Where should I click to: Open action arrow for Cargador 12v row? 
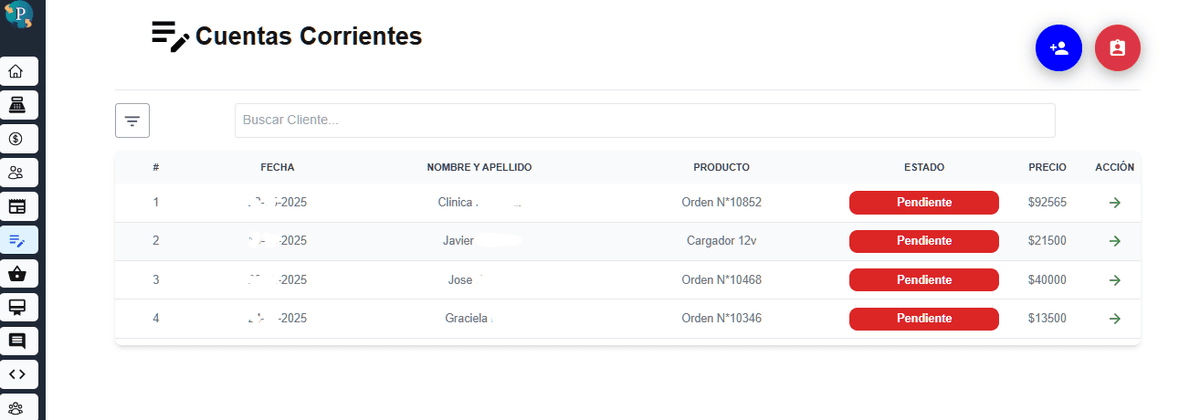coord(1115,241)
